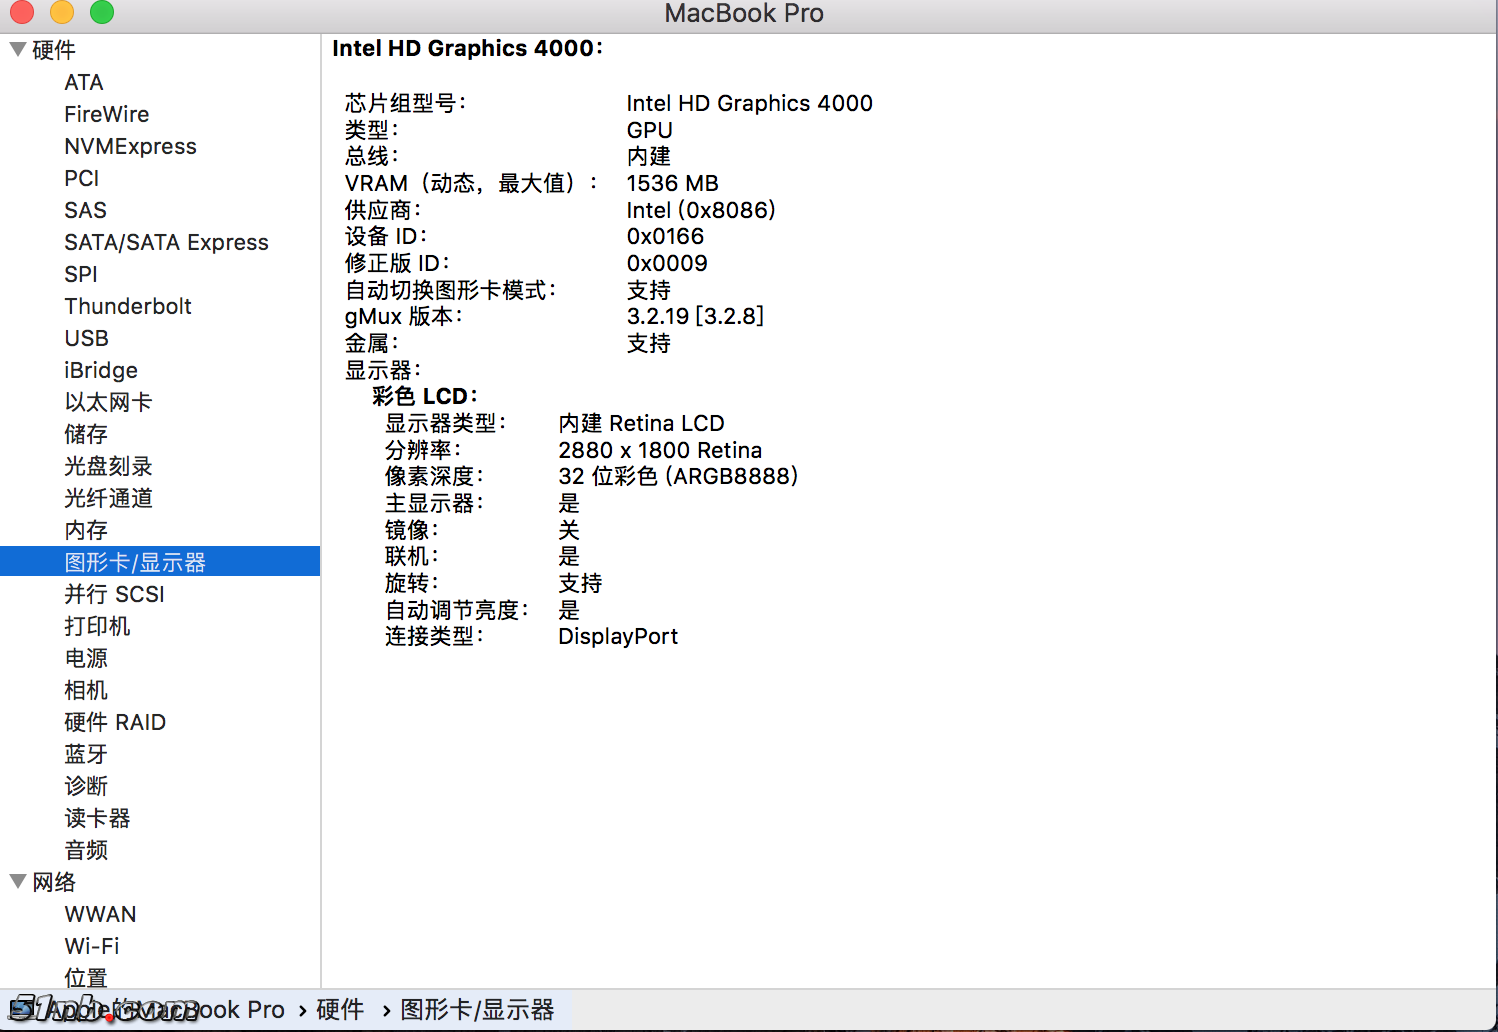Viewport: 1498px width, 1032px height.
Task: Select the highlighted 图形卡/显示器 item
Action: coord(135,562)
